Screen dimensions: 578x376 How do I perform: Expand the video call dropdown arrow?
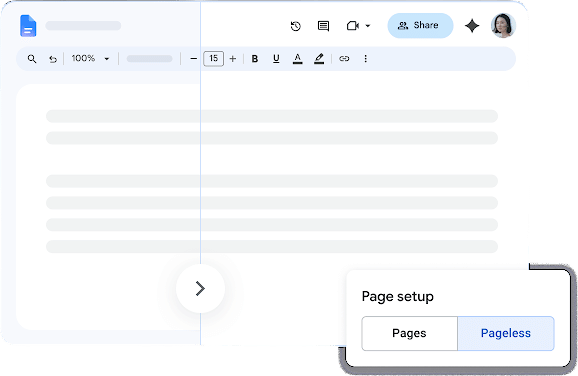click(368, 26)
